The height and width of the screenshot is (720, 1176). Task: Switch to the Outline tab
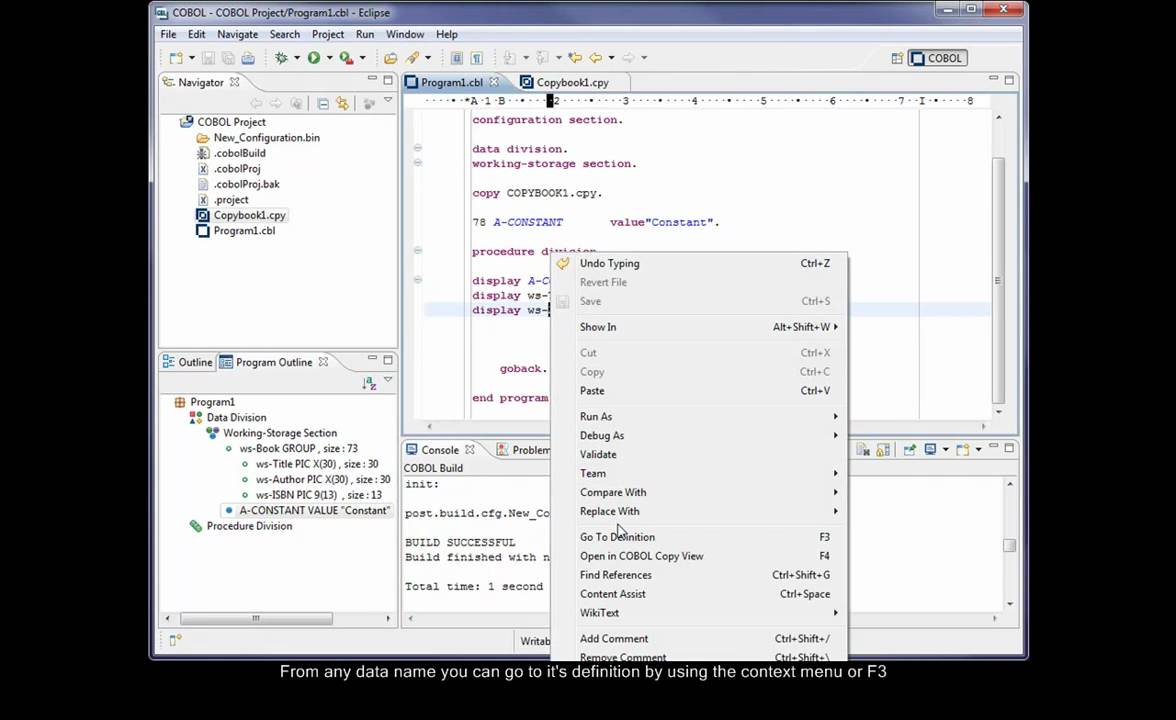(x=188, y=362)
